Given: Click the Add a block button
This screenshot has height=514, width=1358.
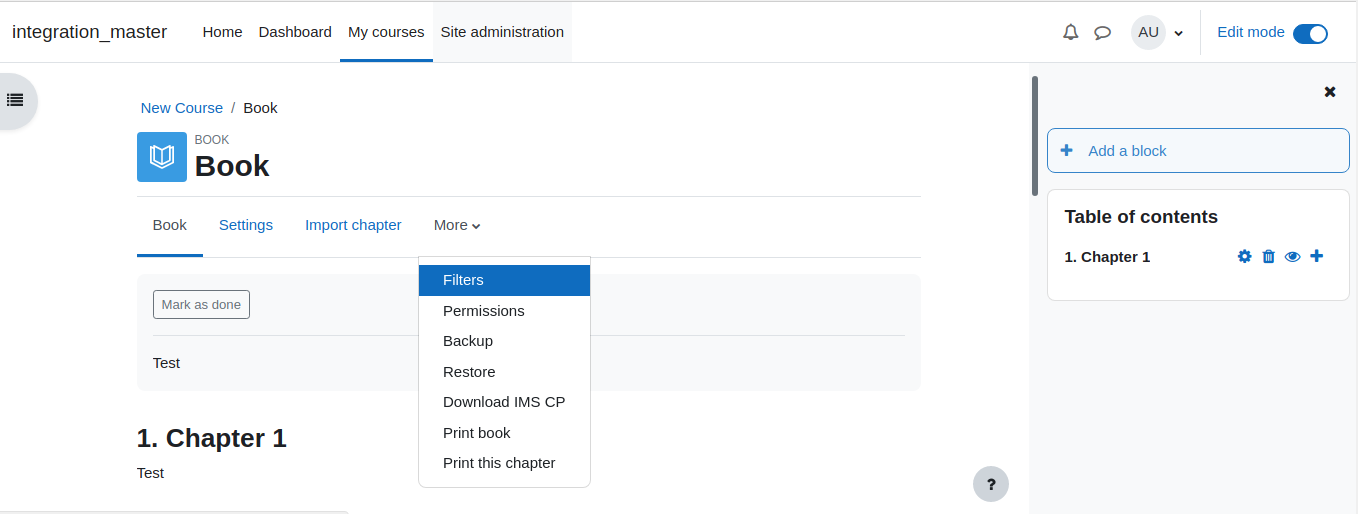Looking at the screenshot, I should point(1198,150).
